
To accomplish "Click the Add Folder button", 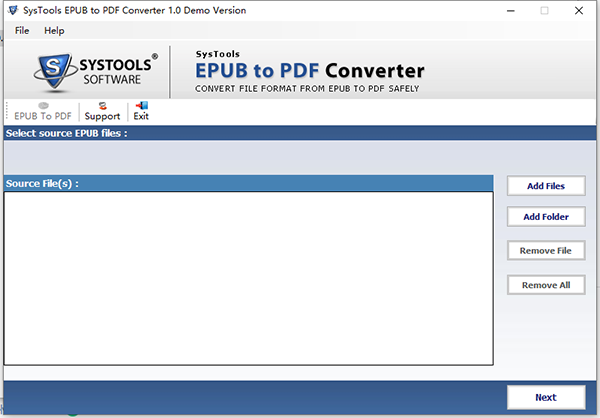I will (x=546, y=217).
